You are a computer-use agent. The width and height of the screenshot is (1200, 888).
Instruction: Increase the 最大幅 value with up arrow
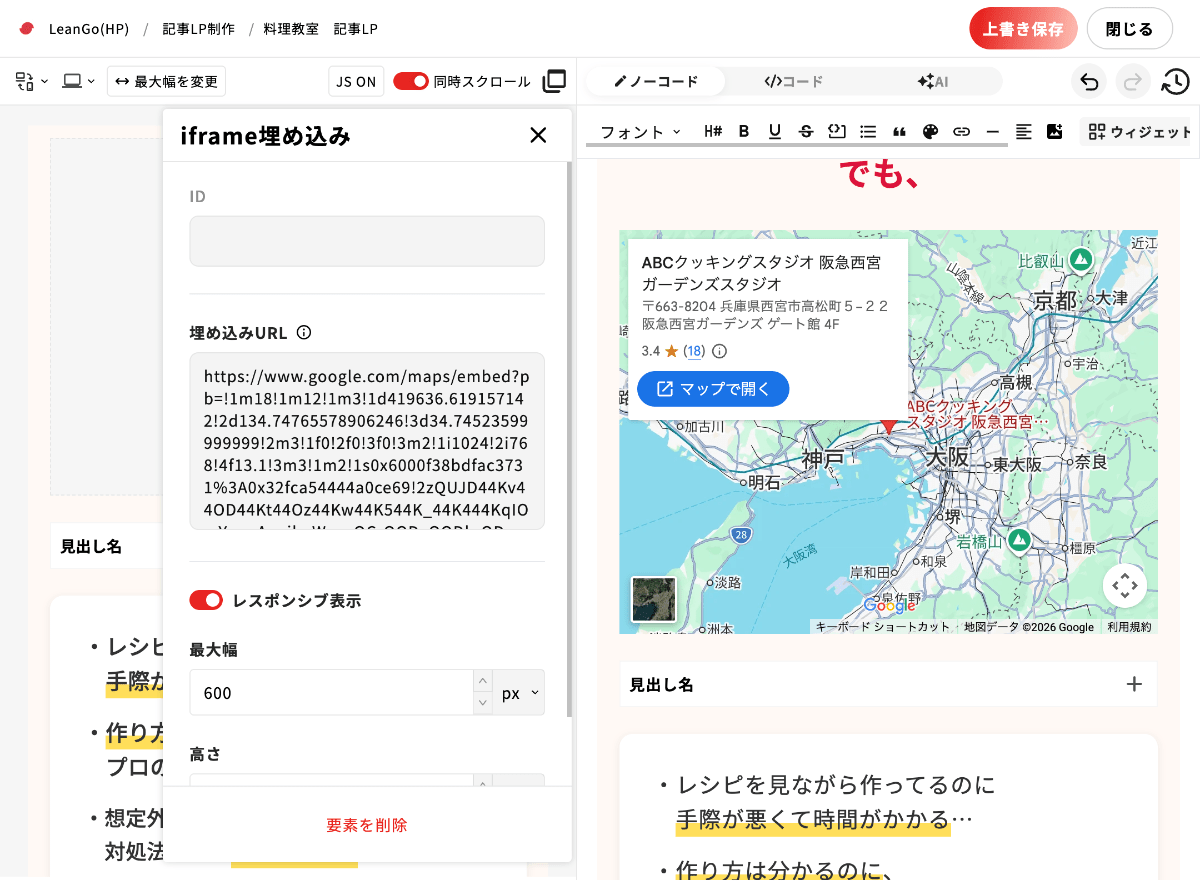[483, 681]
